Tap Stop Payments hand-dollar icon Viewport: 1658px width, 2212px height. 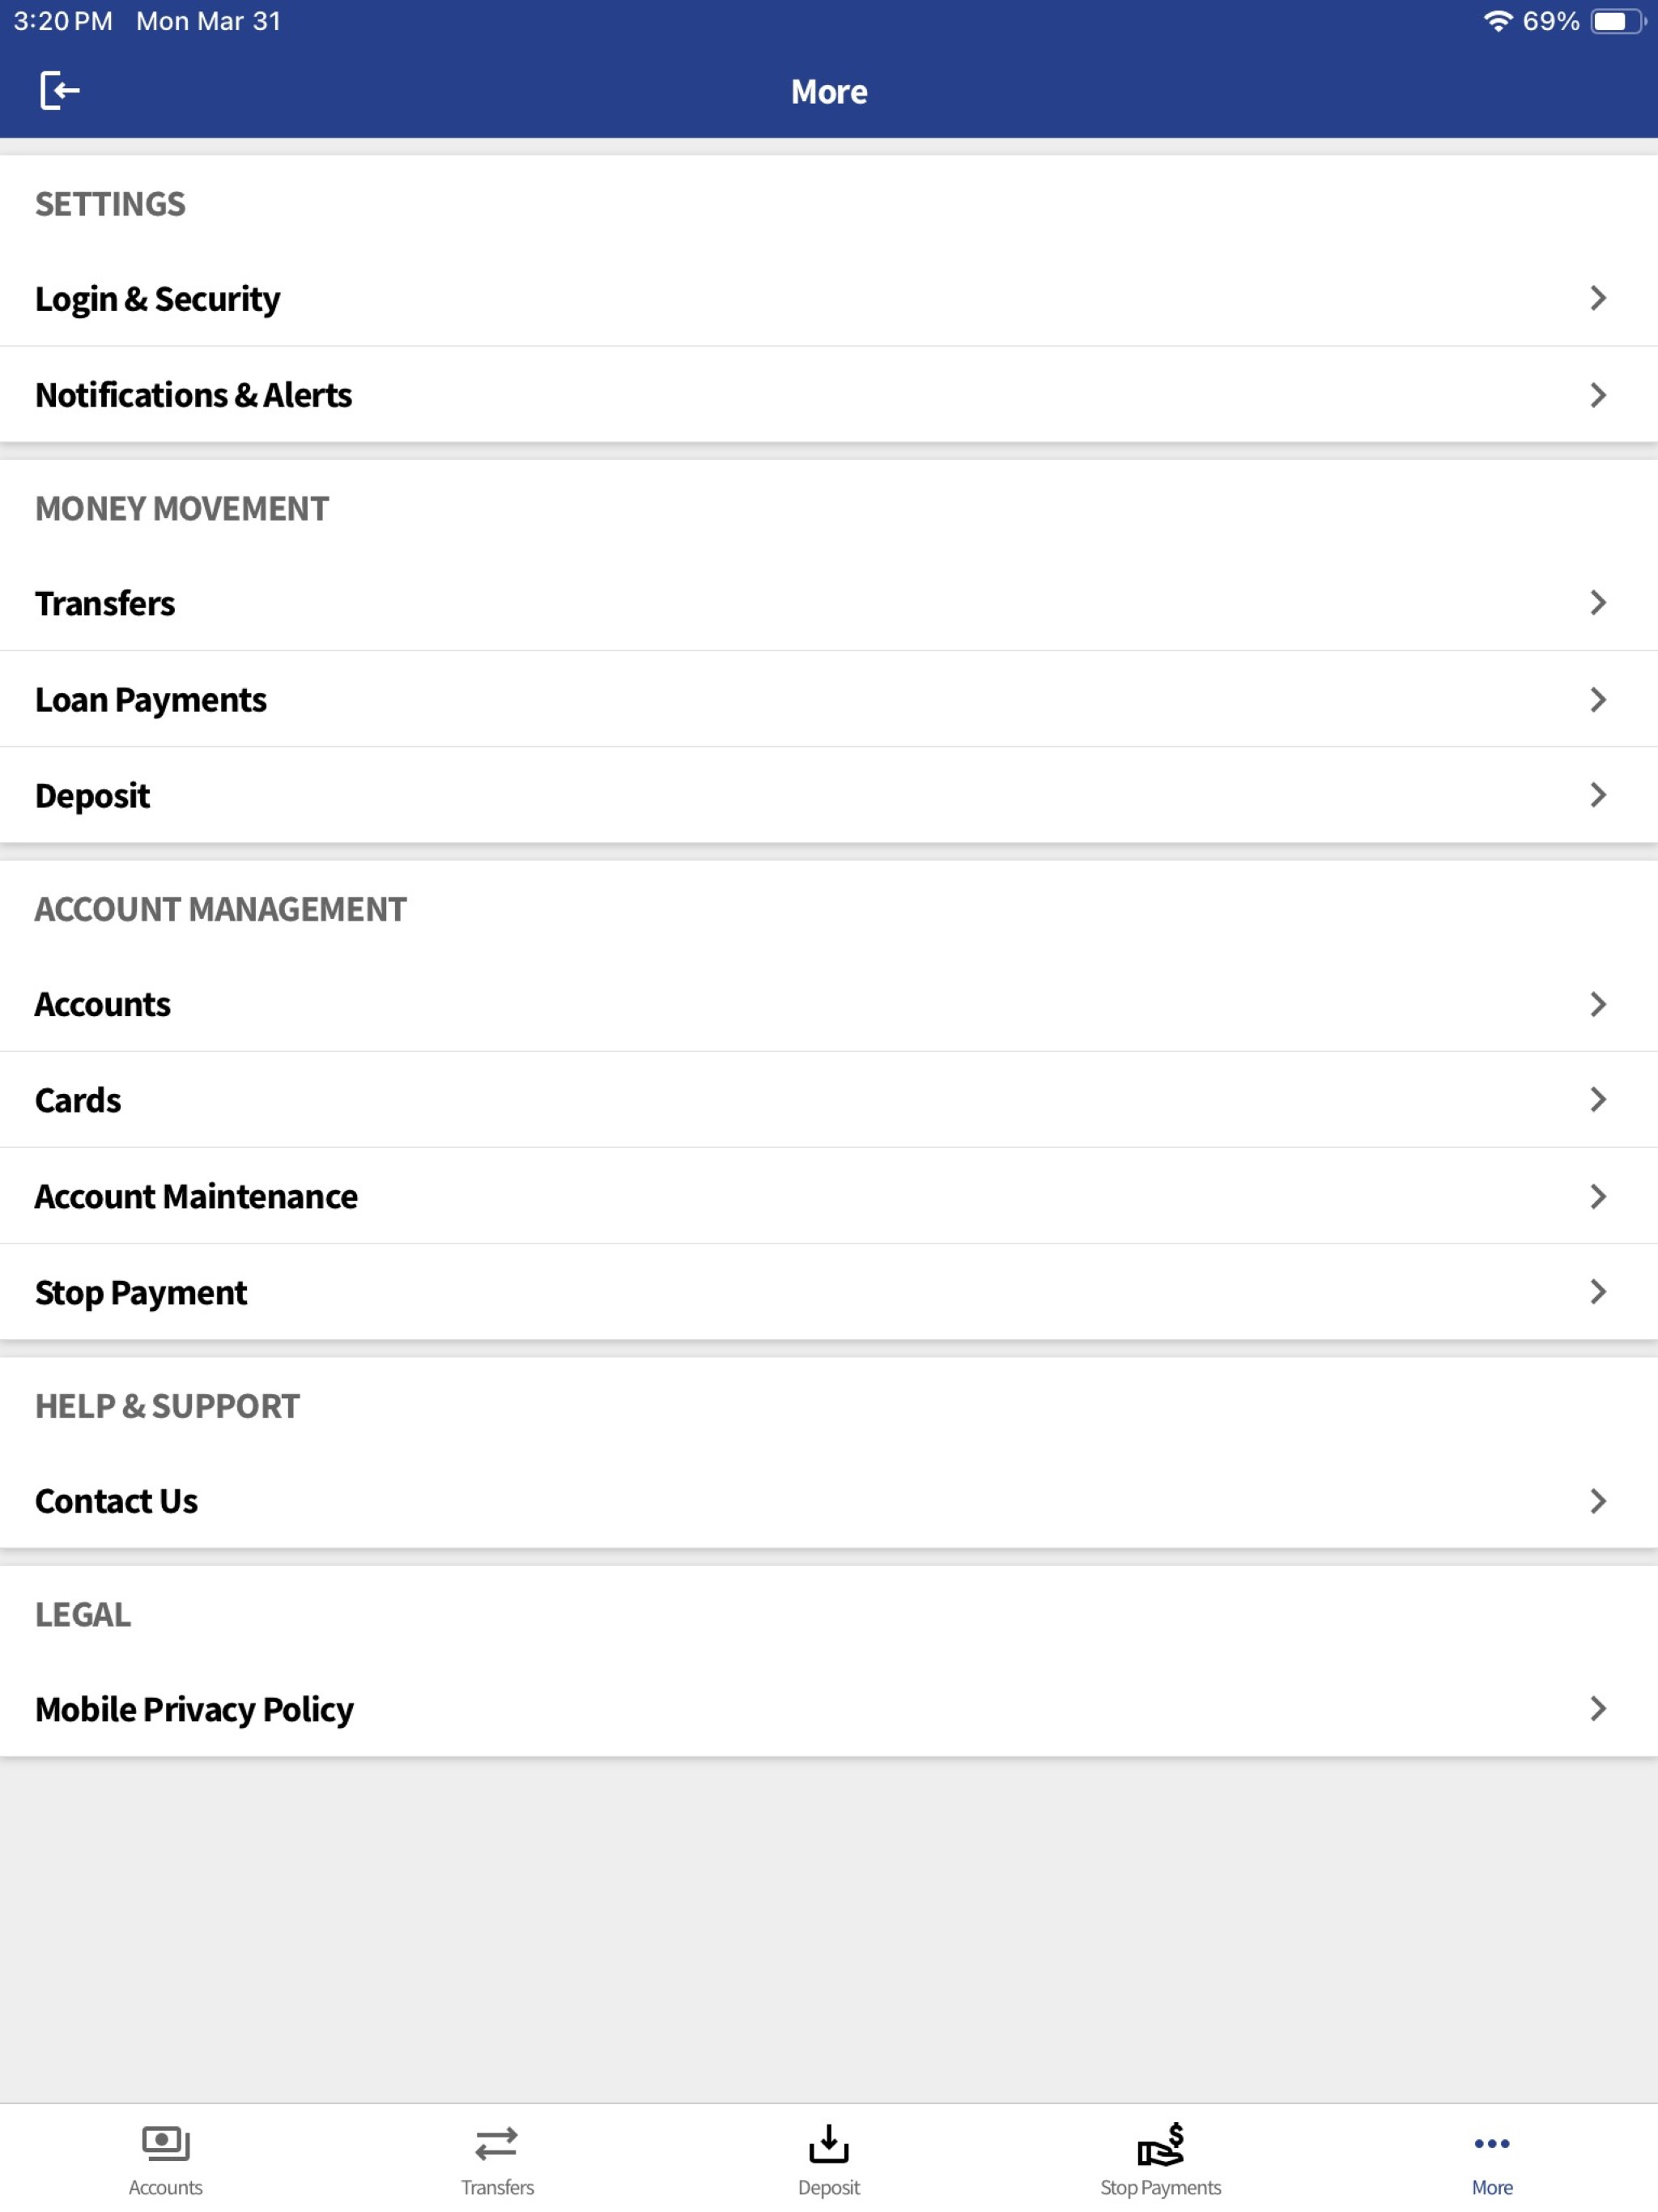tap(1160, 2143)
